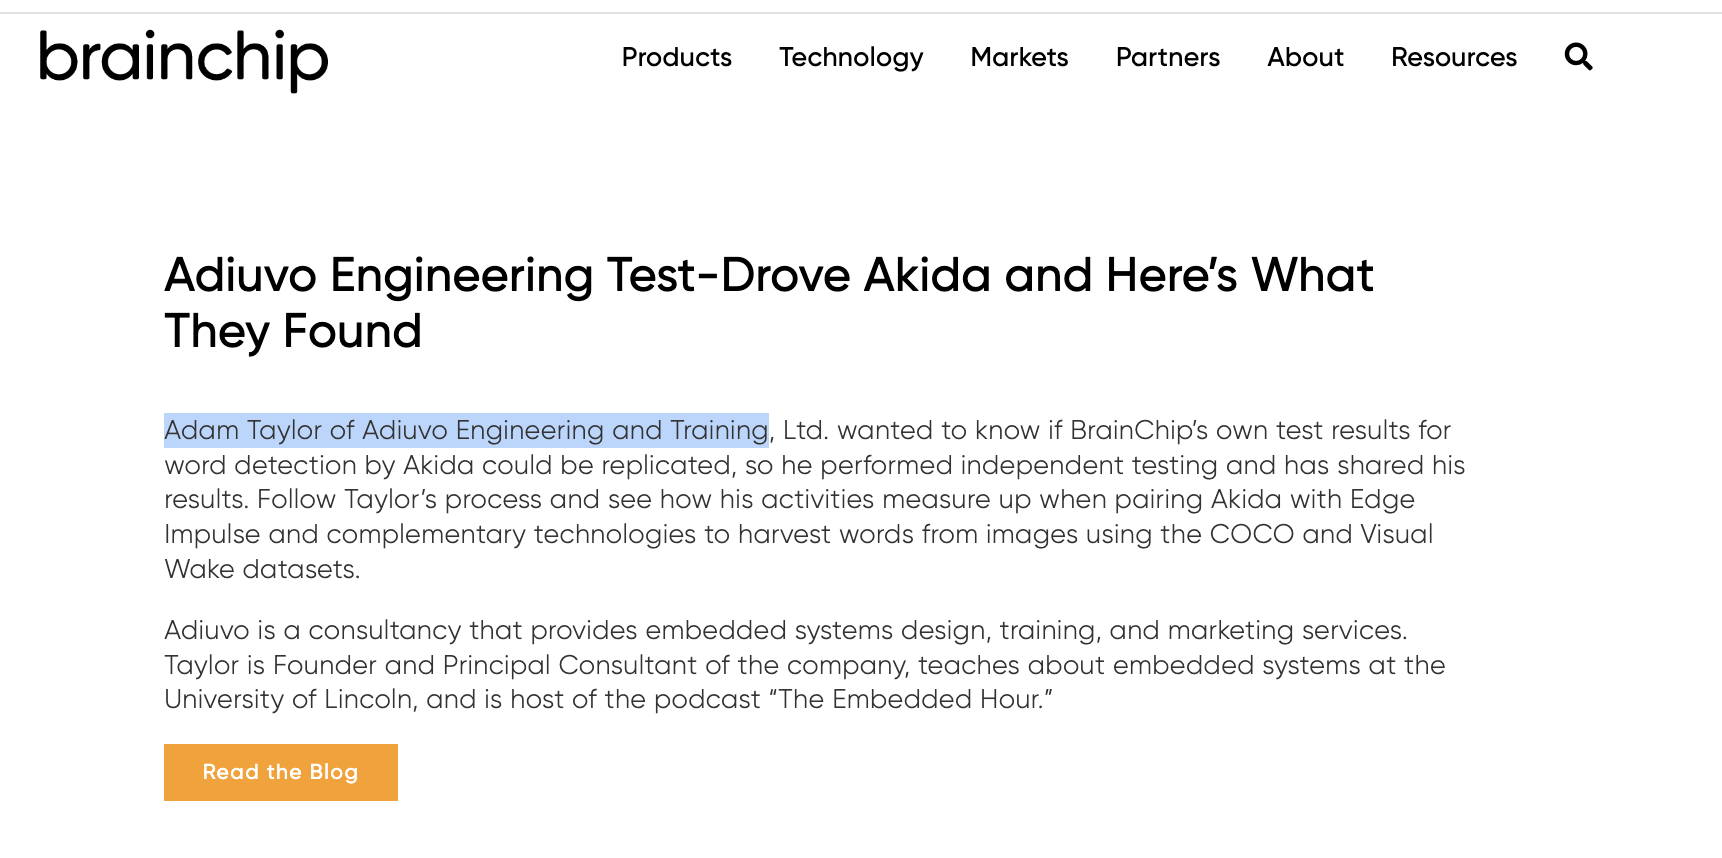
Task: Open the Products menu
Action: 676,57
